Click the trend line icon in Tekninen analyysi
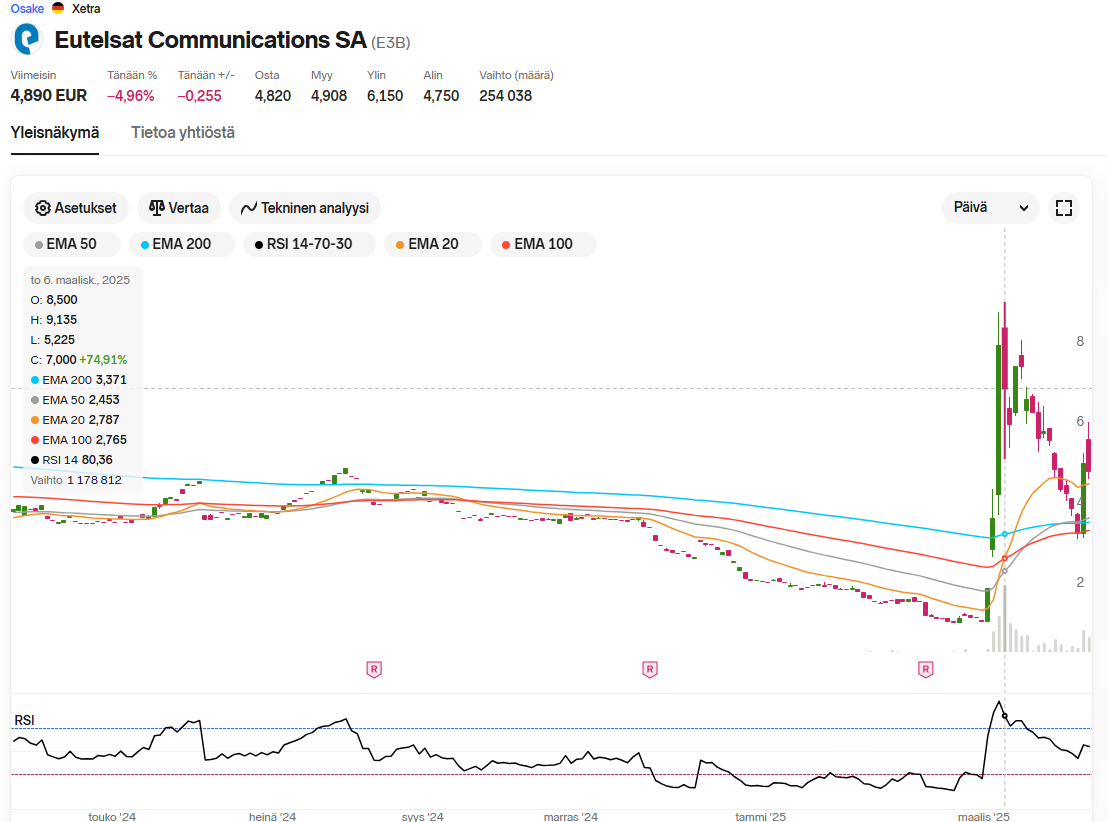Screen dimensions: 1108x822 coord(249,209)
